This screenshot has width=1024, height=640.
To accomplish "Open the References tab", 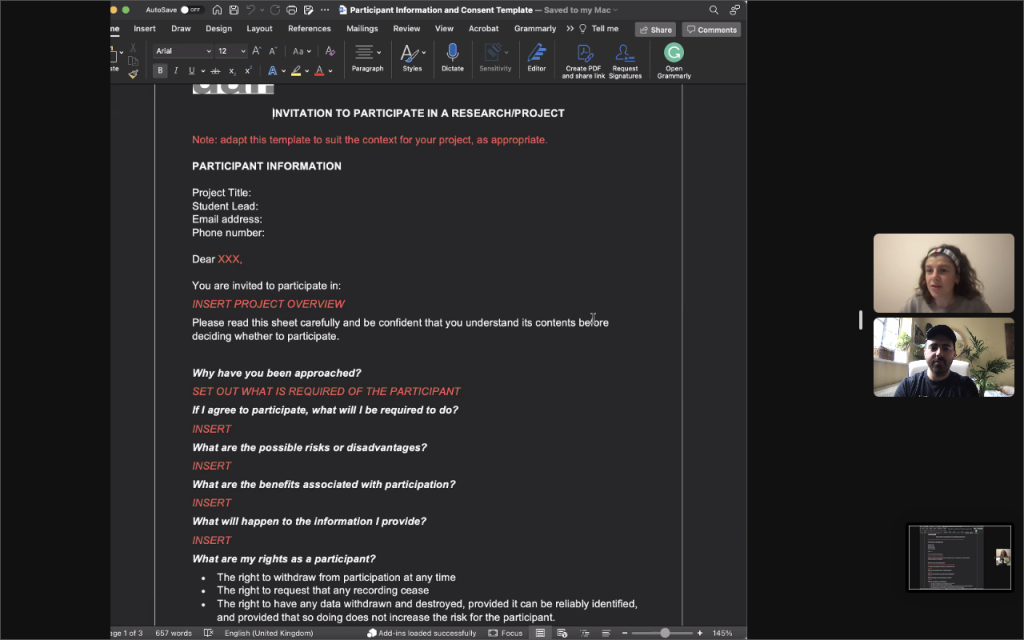I will click(310, 29).
